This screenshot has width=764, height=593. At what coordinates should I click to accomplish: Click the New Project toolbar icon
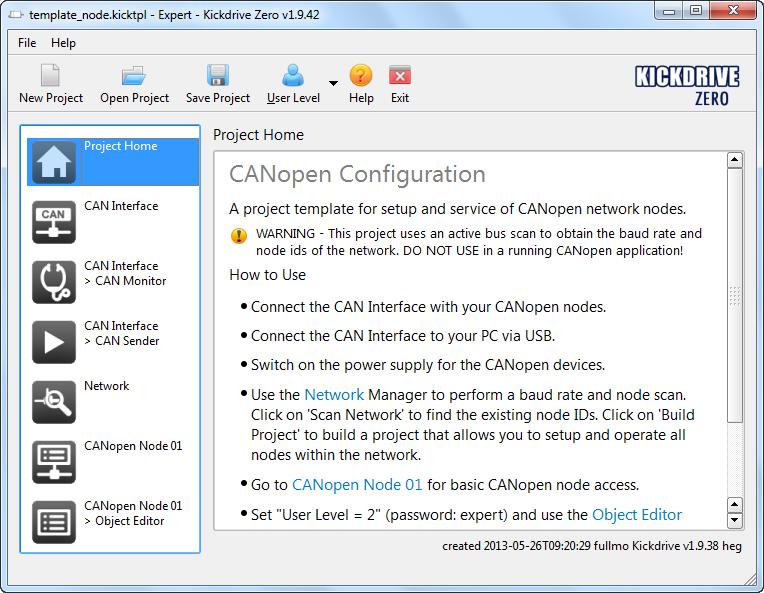[51, 76]
